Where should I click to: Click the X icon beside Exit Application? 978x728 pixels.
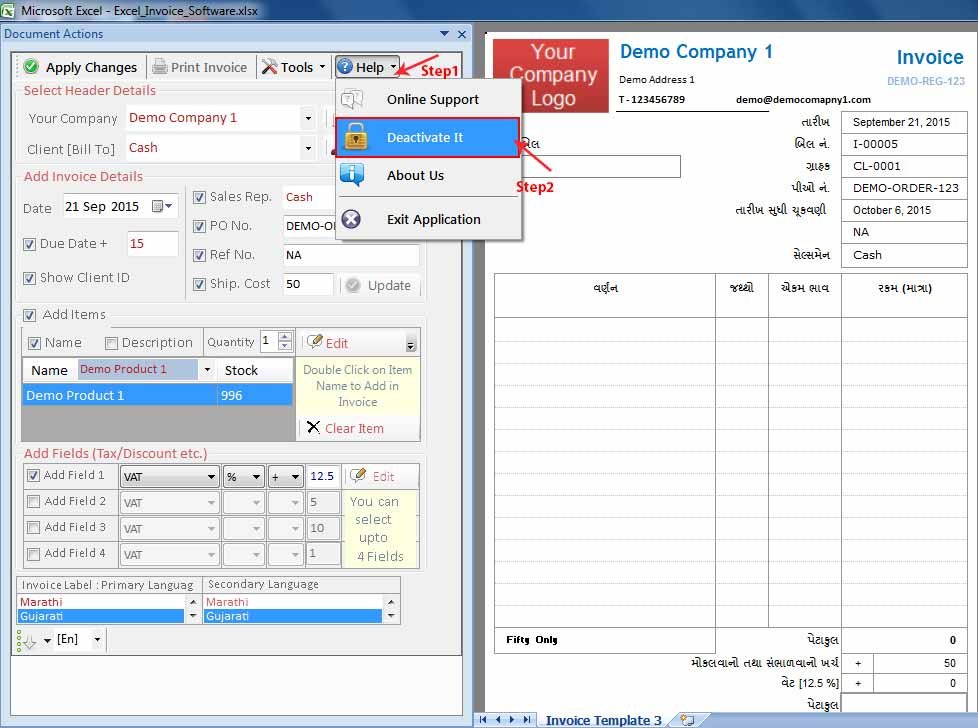pos(351,219)
